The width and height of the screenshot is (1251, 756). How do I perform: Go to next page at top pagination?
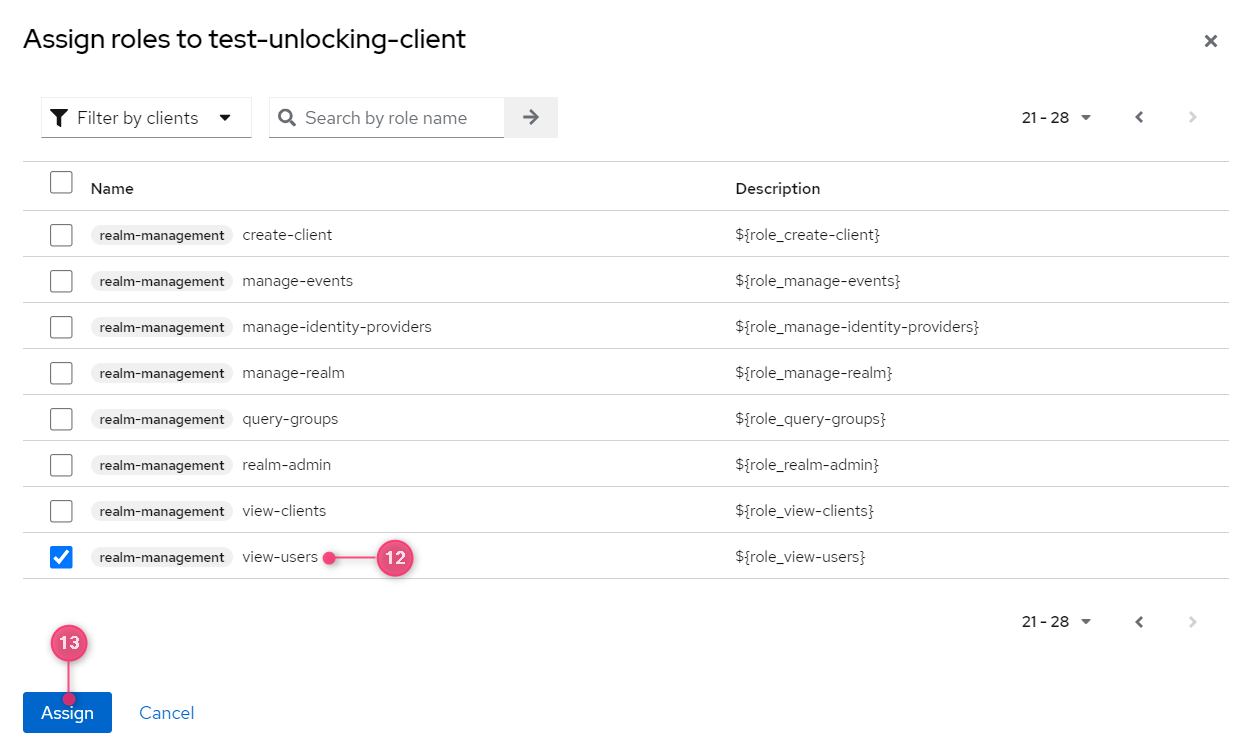click(x=1192, y=118)
